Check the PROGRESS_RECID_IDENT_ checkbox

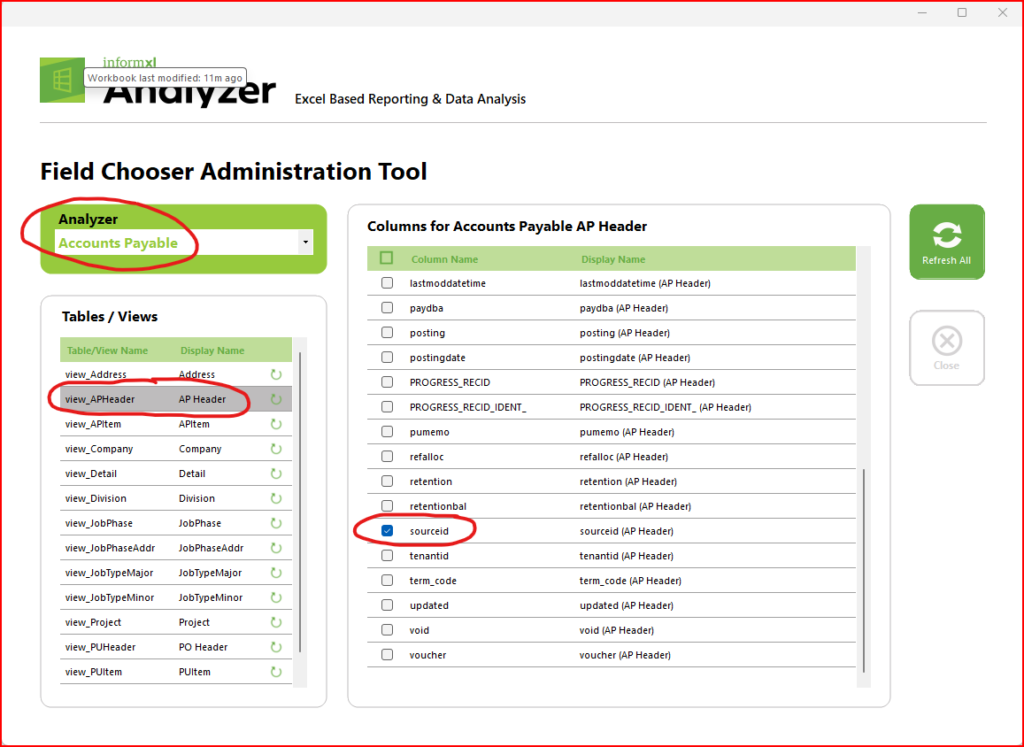[387, 407]
